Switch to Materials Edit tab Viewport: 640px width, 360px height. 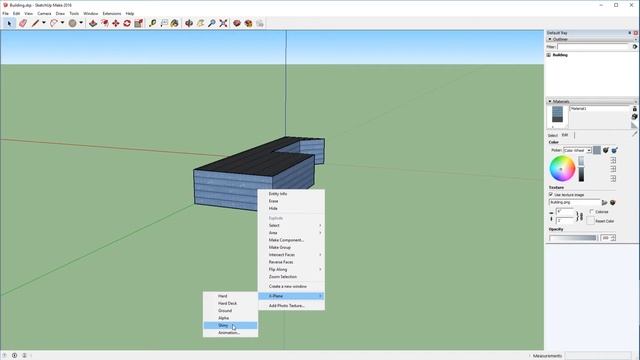tap(565, 135)
